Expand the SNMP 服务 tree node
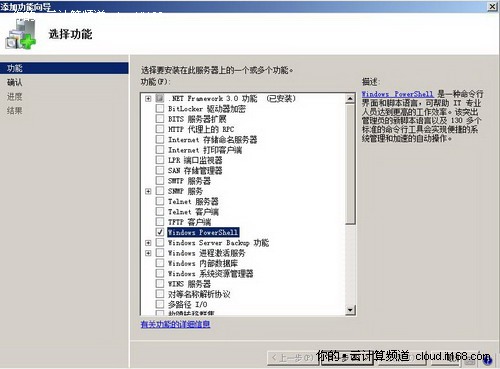The width and height of the screenshot is (500, 369). tap(148, 191)
